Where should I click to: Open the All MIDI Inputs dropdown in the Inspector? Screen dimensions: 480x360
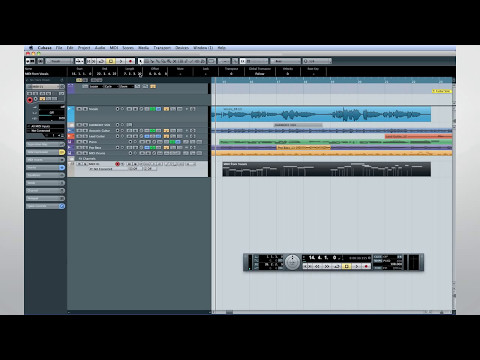(45, 127)
